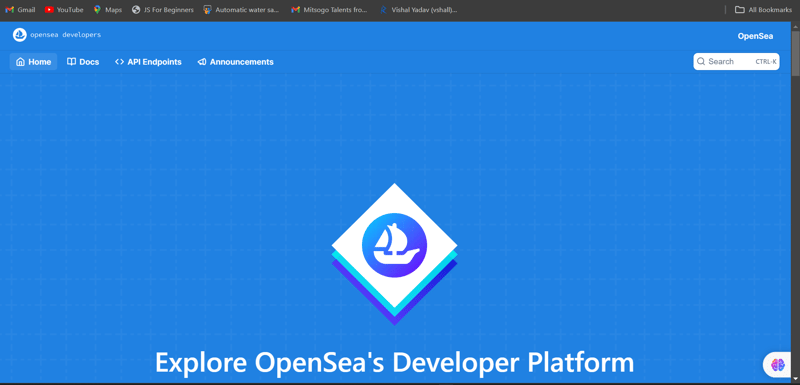Open the Mitsogo Talents bookmark
The image size is (800, 385).
[329, 10]
